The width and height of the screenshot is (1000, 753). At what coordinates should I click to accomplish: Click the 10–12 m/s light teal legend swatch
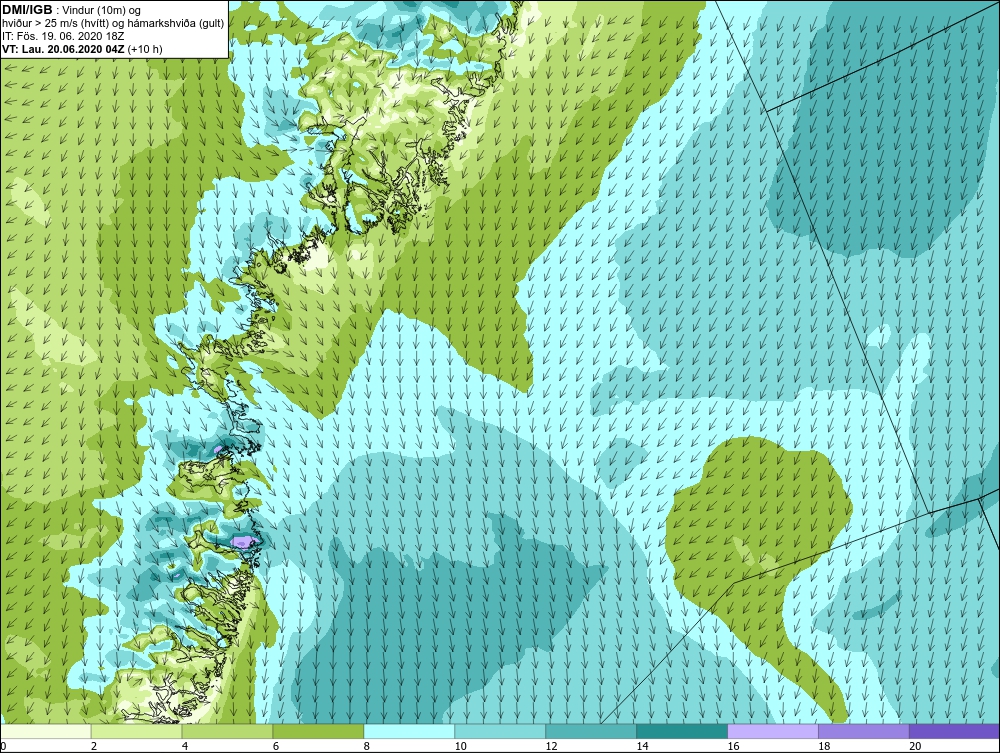tap(500, 731)
